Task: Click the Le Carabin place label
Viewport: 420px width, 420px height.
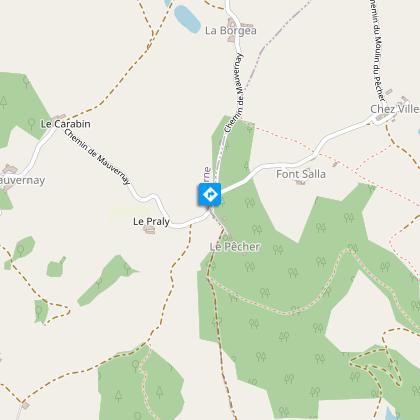Action: [65, 124]
